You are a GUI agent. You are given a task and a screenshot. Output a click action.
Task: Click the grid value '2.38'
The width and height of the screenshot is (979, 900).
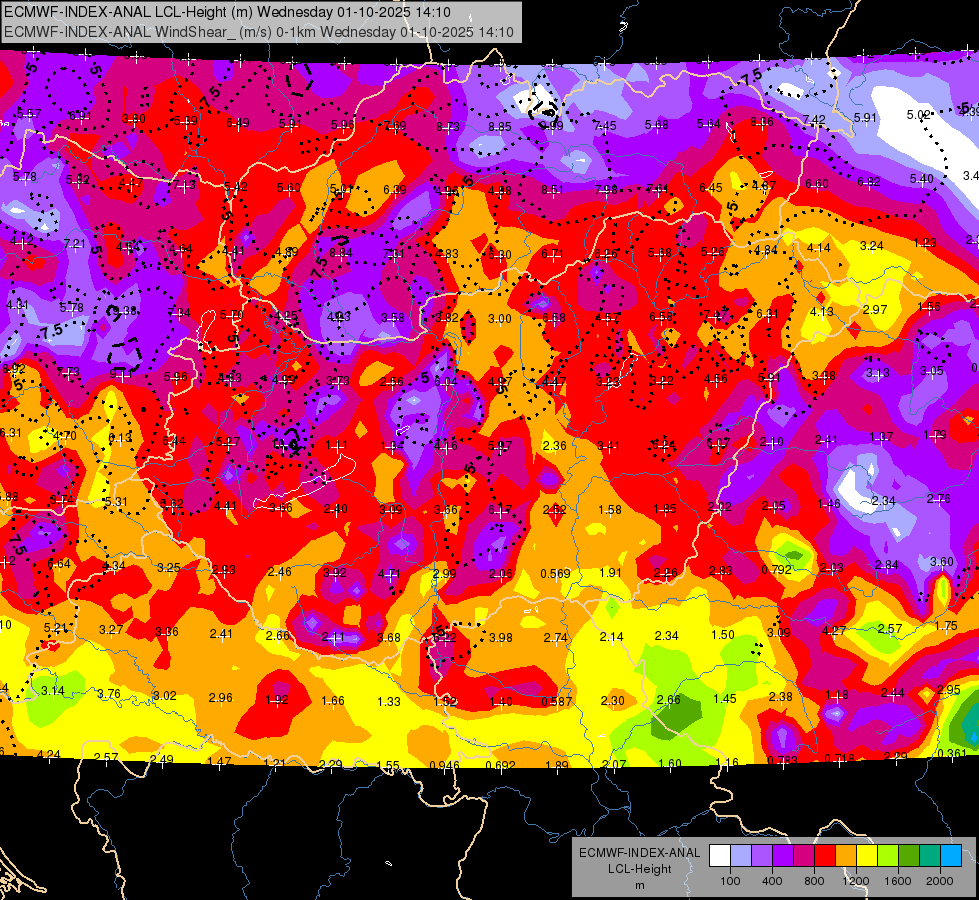click(x=780, y=697)
